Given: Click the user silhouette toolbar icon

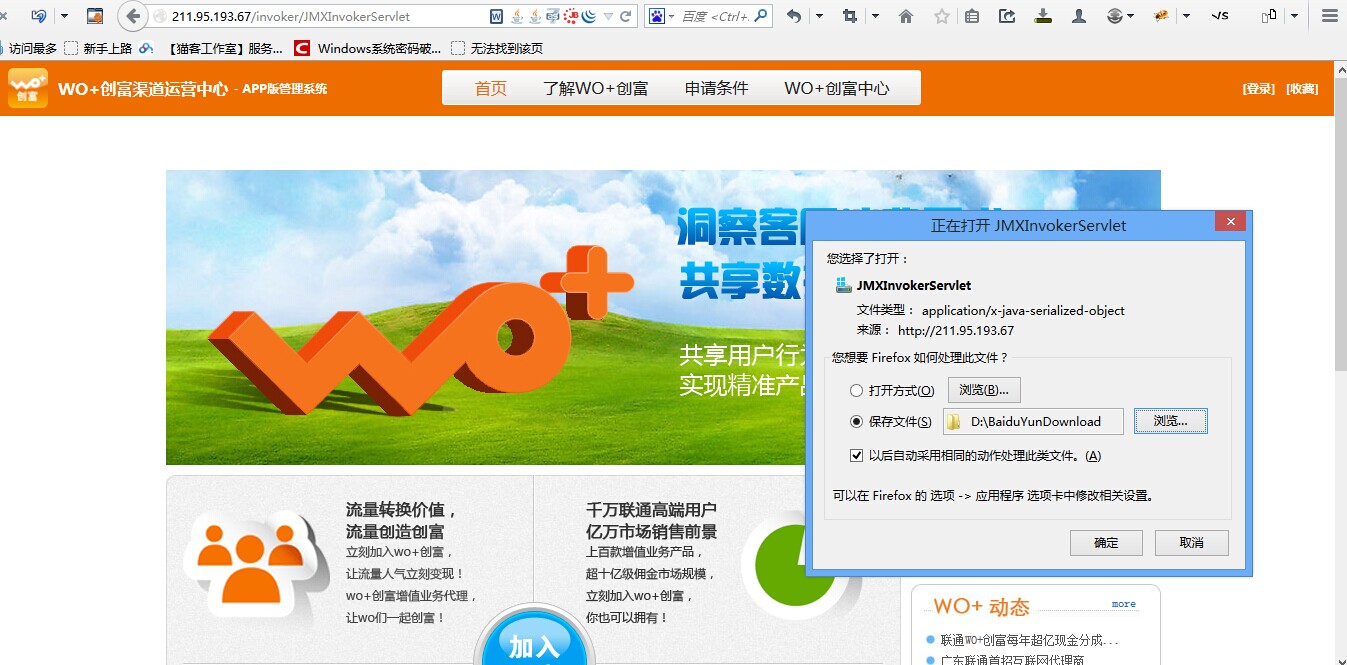Looking at the screenshot, I should click(1079, 16).
